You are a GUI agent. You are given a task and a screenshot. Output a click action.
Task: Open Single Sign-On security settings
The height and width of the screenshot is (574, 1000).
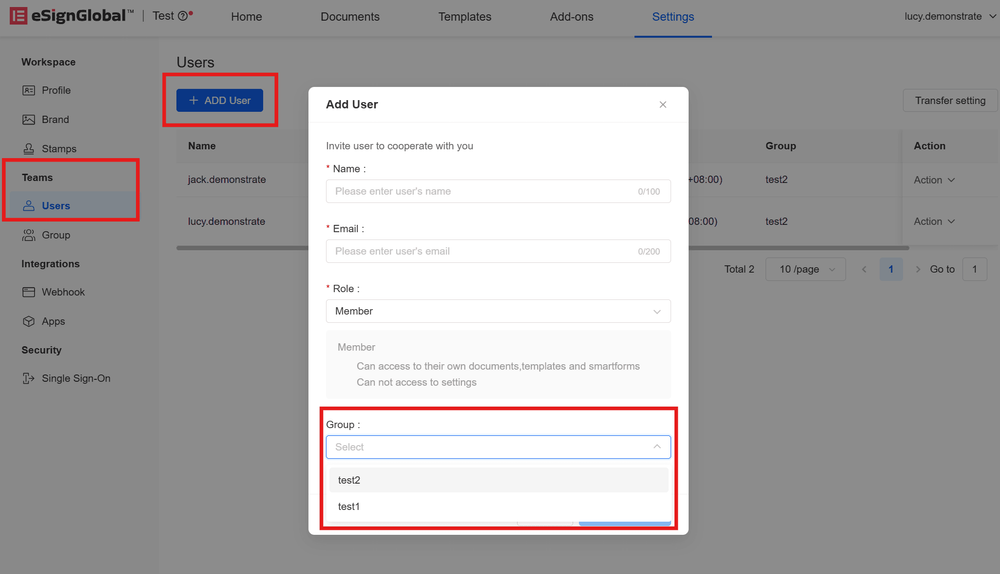[x=75, y=379]
